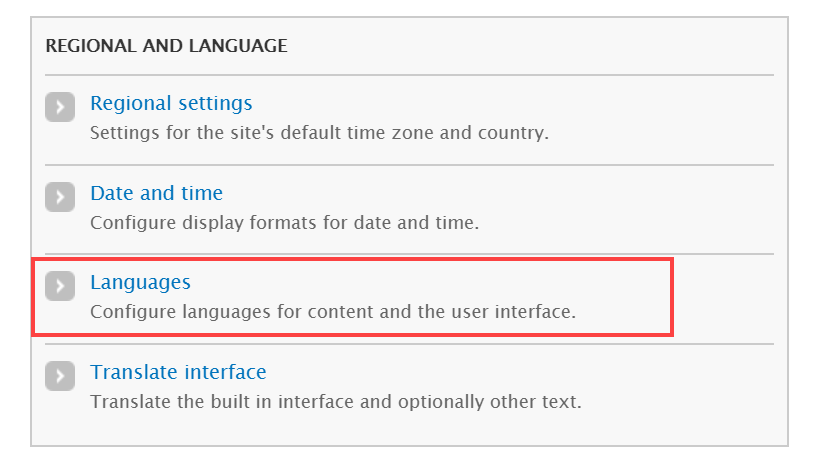The image size is (816, 473).
Task: Open the Regional settings link
Action: (x=171, y=104)
